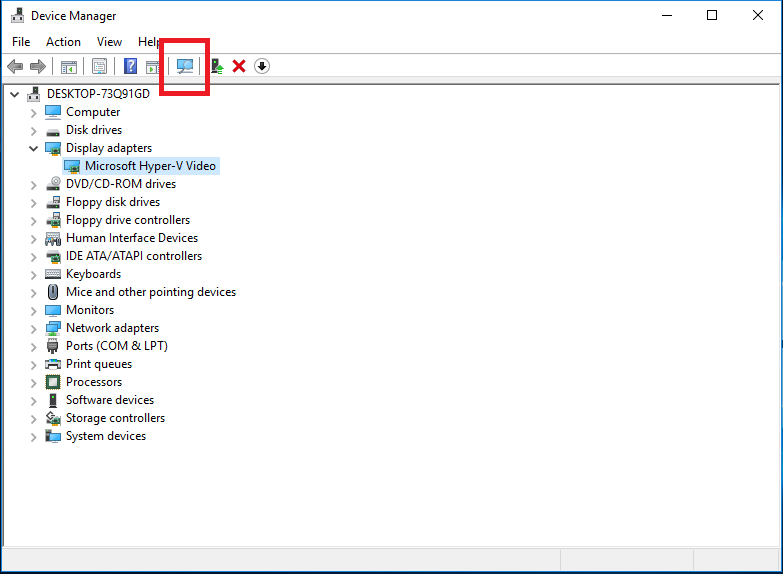Select Display adapters label
Image resolution: width=783 pixels, height=574 pixels.
(109, 148)
